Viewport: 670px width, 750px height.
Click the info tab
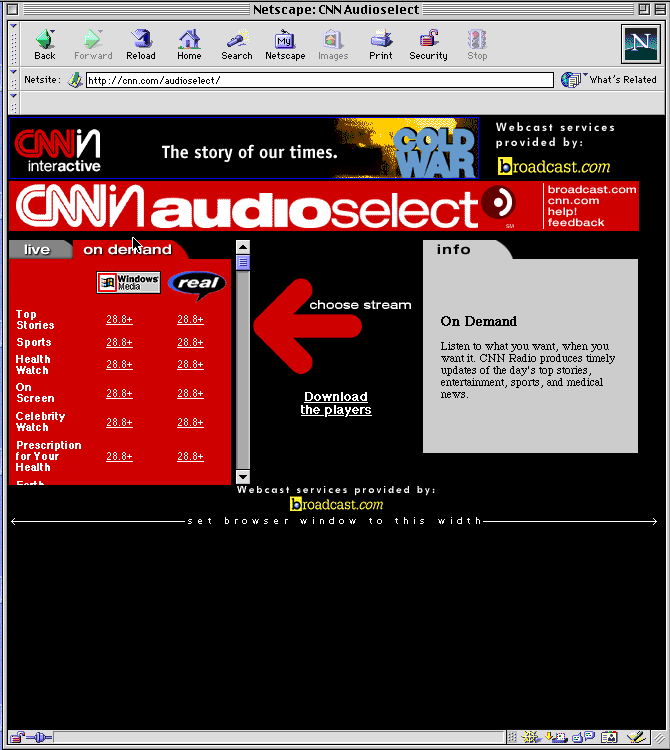coord(453,249)
